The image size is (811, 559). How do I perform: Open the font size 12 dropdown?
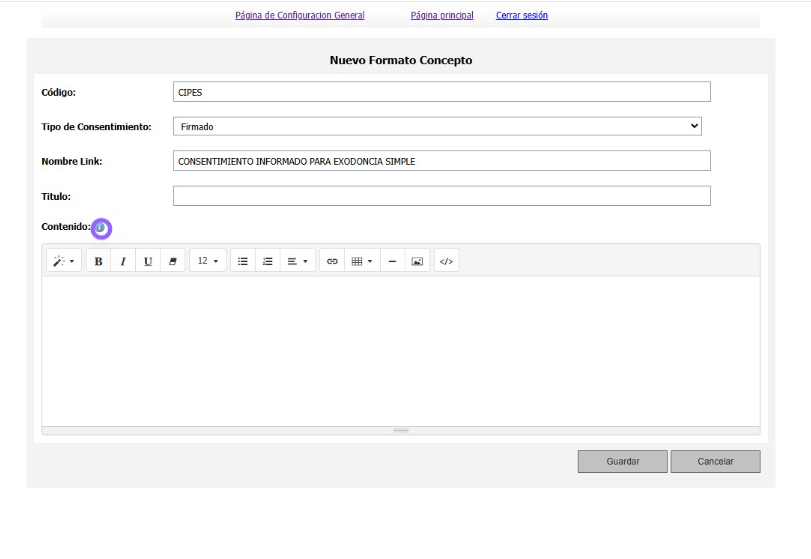pyautogui.click(x=207, y=261)
